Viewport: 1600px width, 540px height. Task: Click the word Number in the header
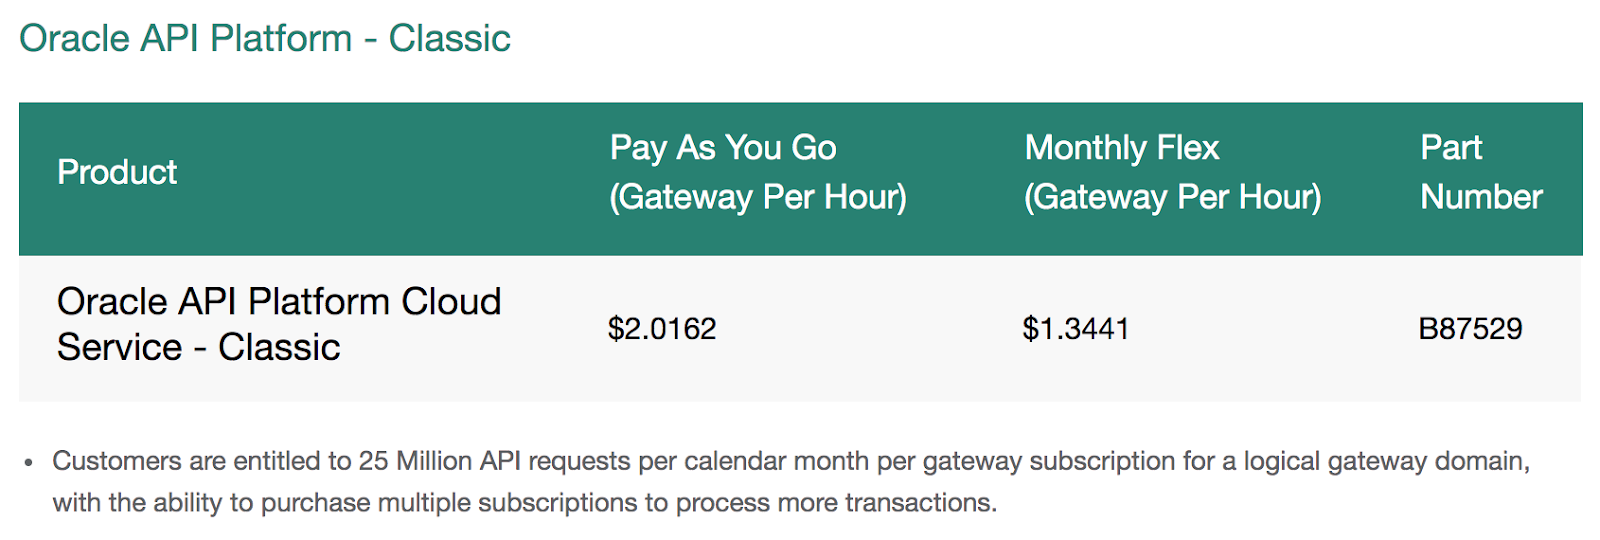tap(1481, 197)
